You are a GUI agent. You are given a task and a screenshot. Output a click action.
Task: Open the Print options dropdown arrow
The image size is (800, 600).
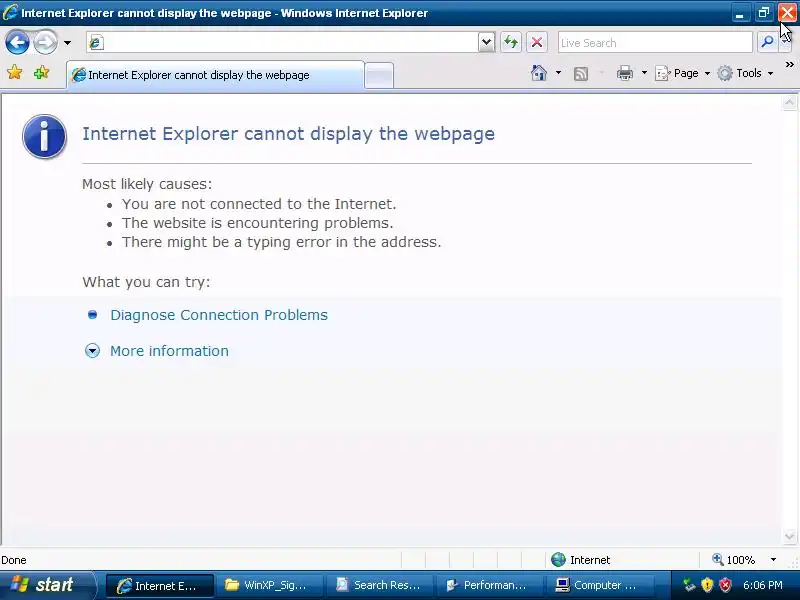644,73
